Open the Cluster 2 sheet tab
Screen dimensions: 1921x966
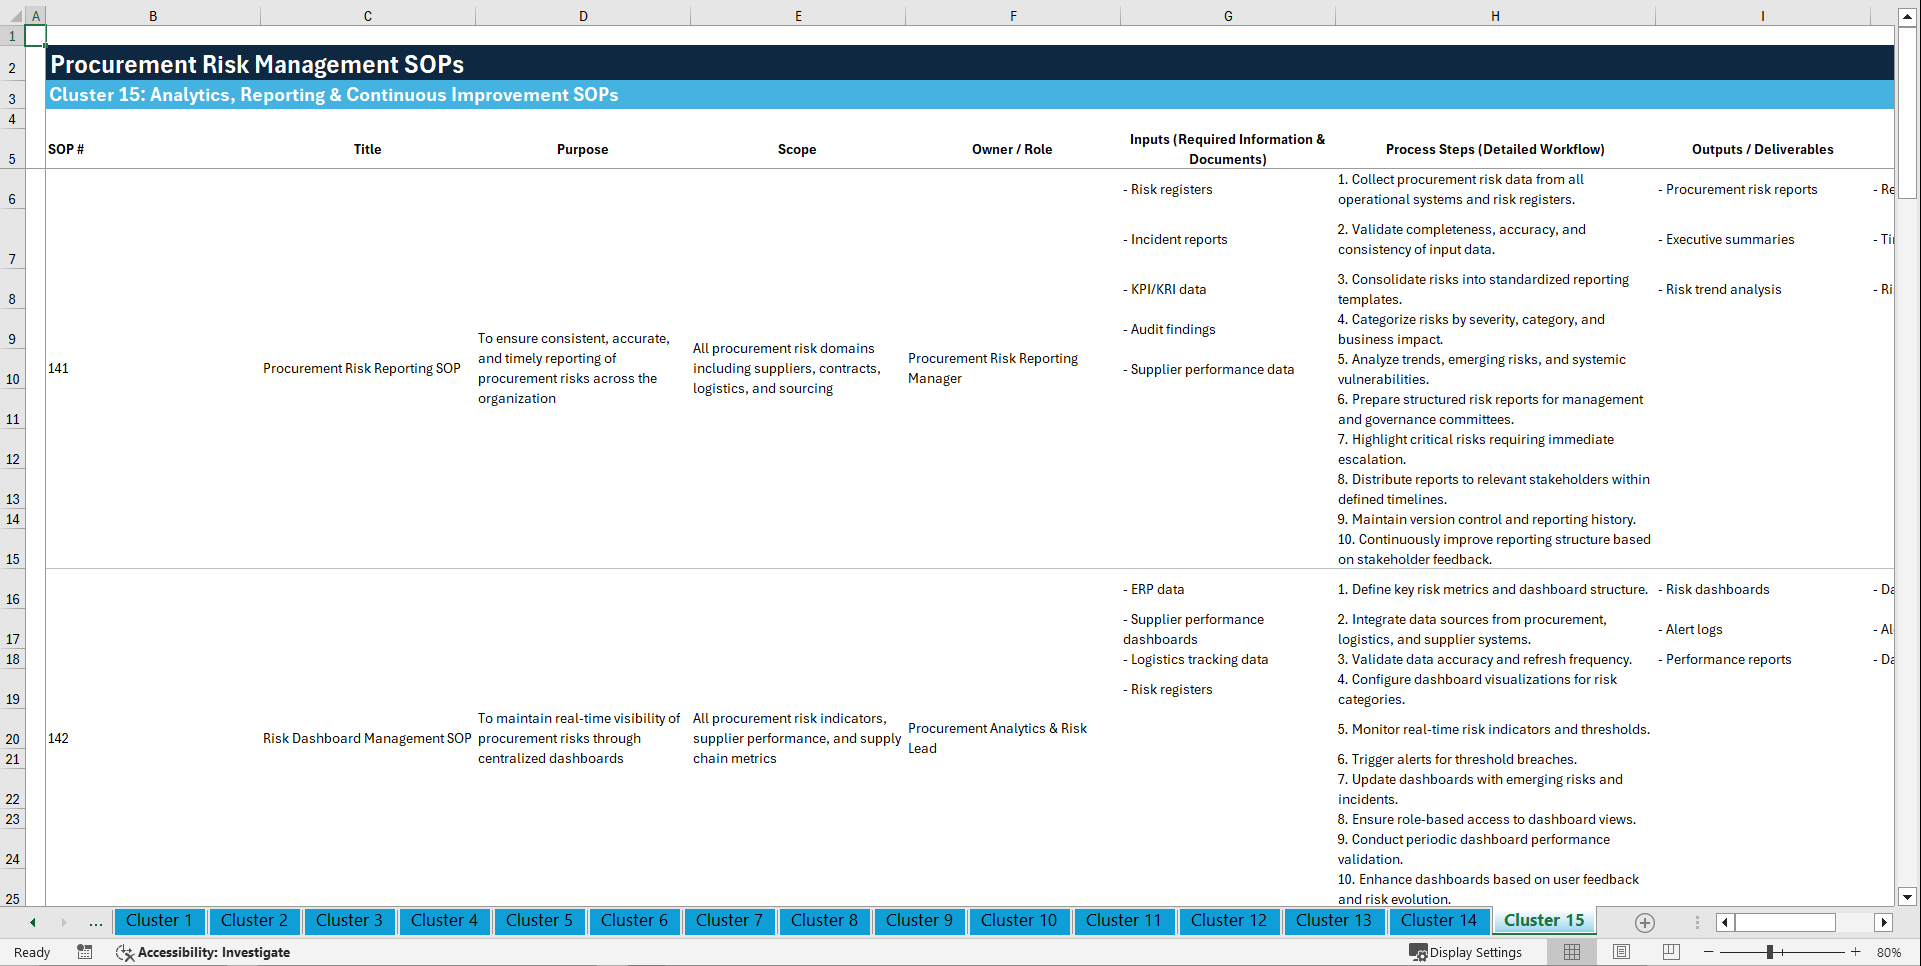tap(254, 920)
